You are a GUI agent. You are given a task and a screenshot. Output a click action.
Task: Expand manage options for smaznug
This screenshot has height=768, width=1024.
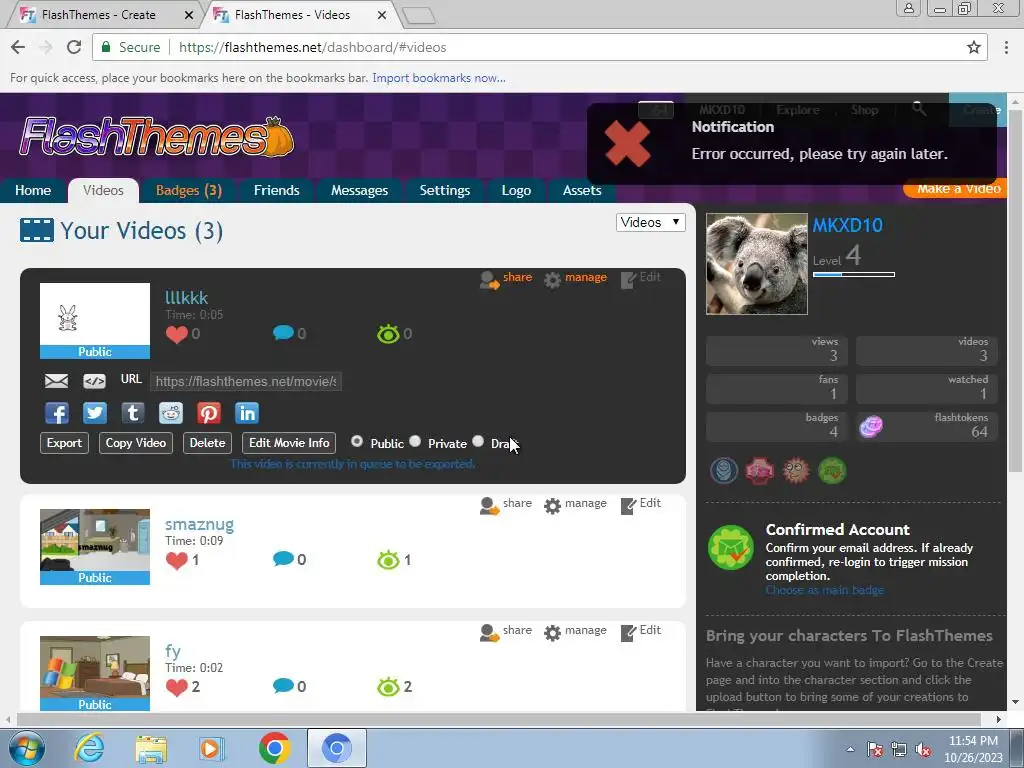click(x=575, y=504)
